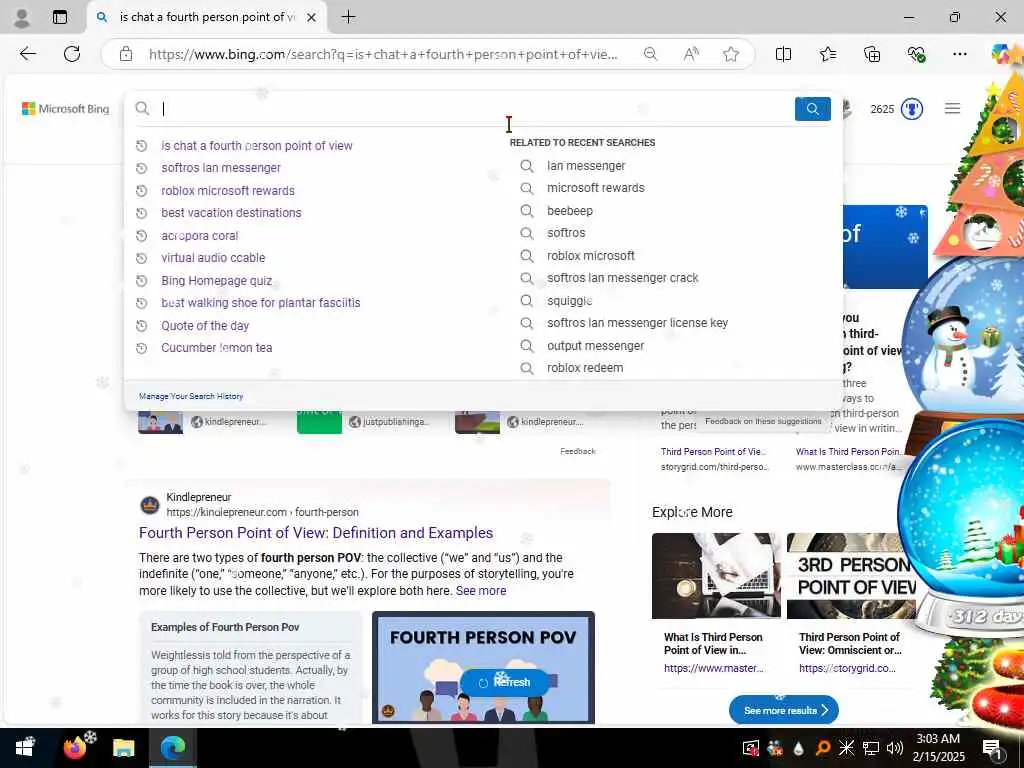The image size is (1024, 768).
Task: Pick related search 'output messenger'
Action: [x=596, y=346]
